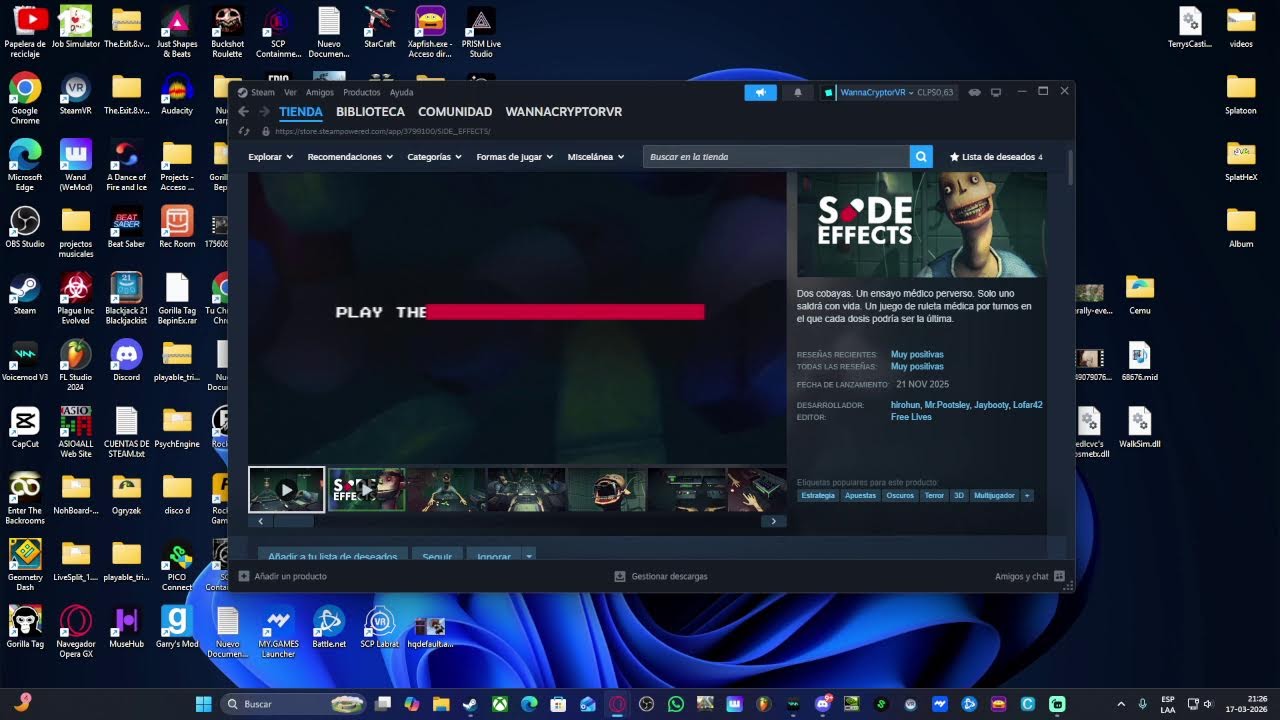The width and height of the screenshot is (1280, 720).
Task: Open WANNACRYPTORVR profile tab
Action: point(564,112)
